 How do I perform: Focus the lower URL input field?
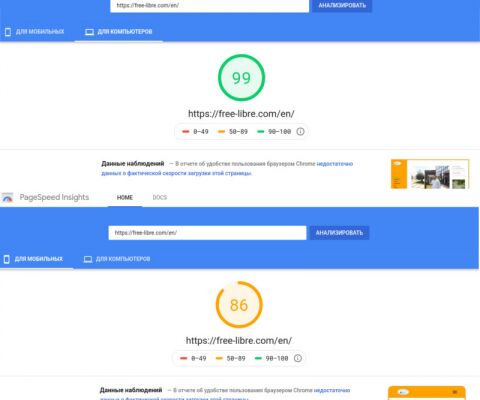click(207, 233)
